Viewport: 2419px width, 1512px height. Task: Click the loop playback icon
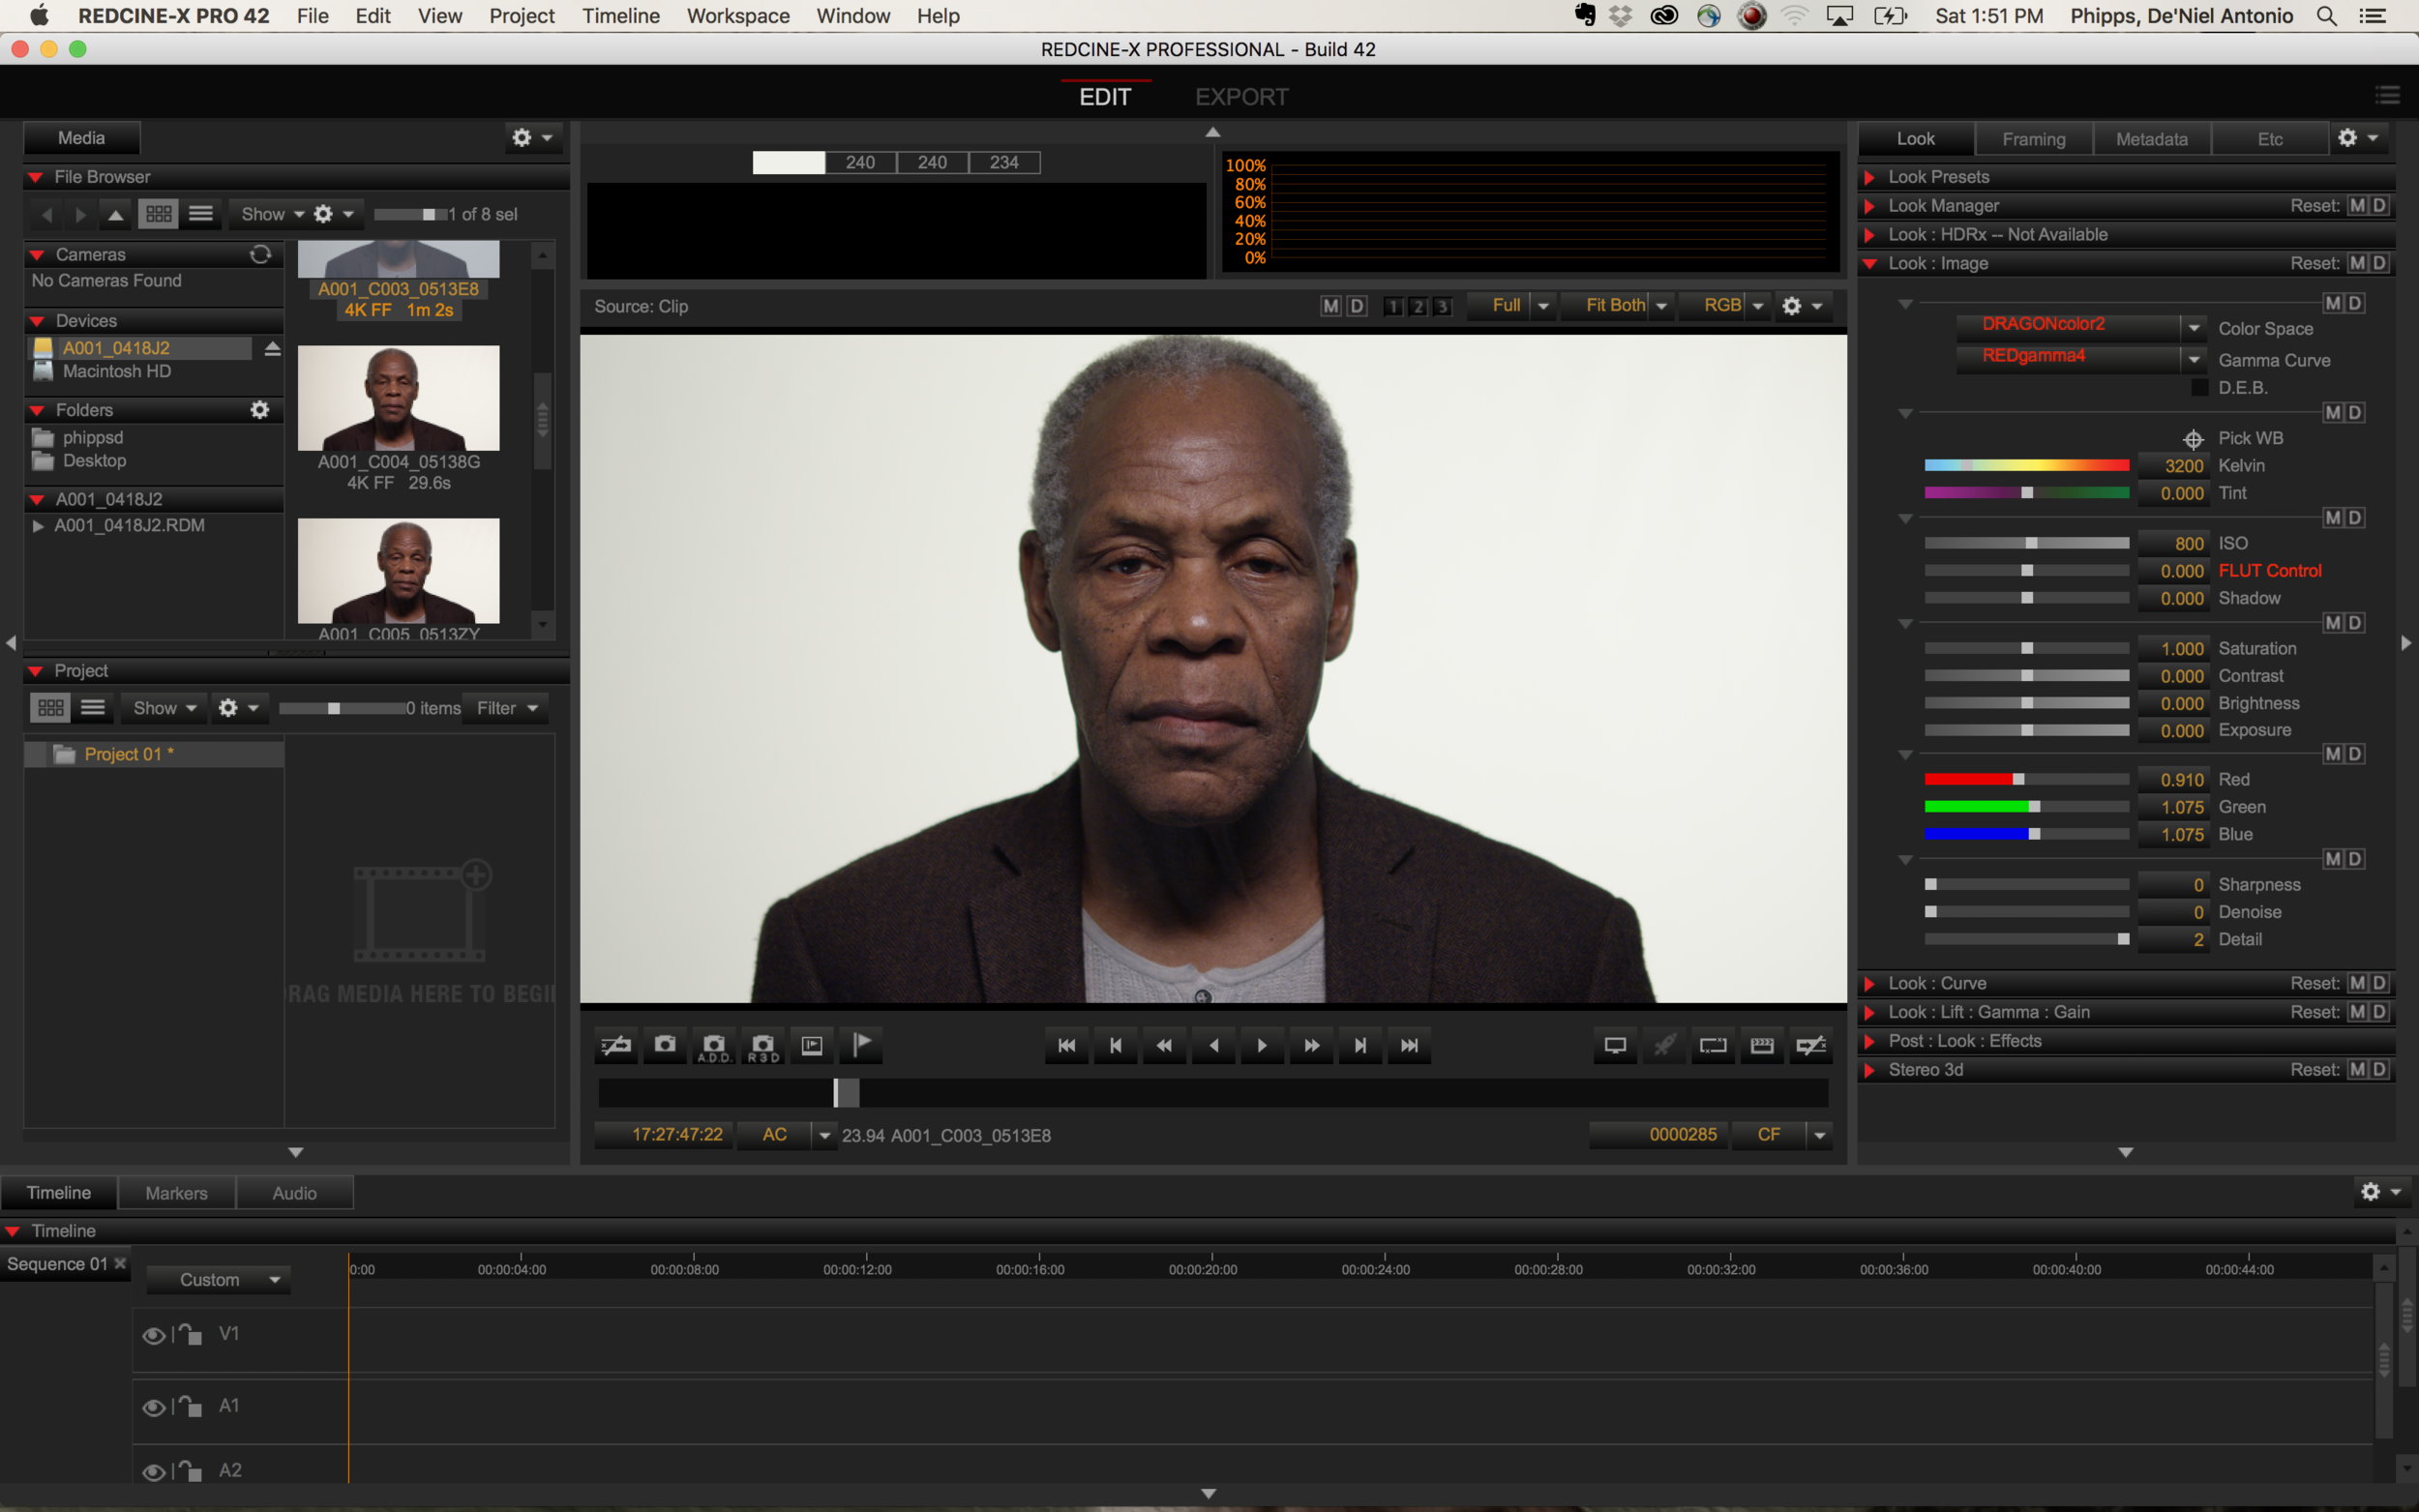pyautogui.click(x=1713, y=1045)
